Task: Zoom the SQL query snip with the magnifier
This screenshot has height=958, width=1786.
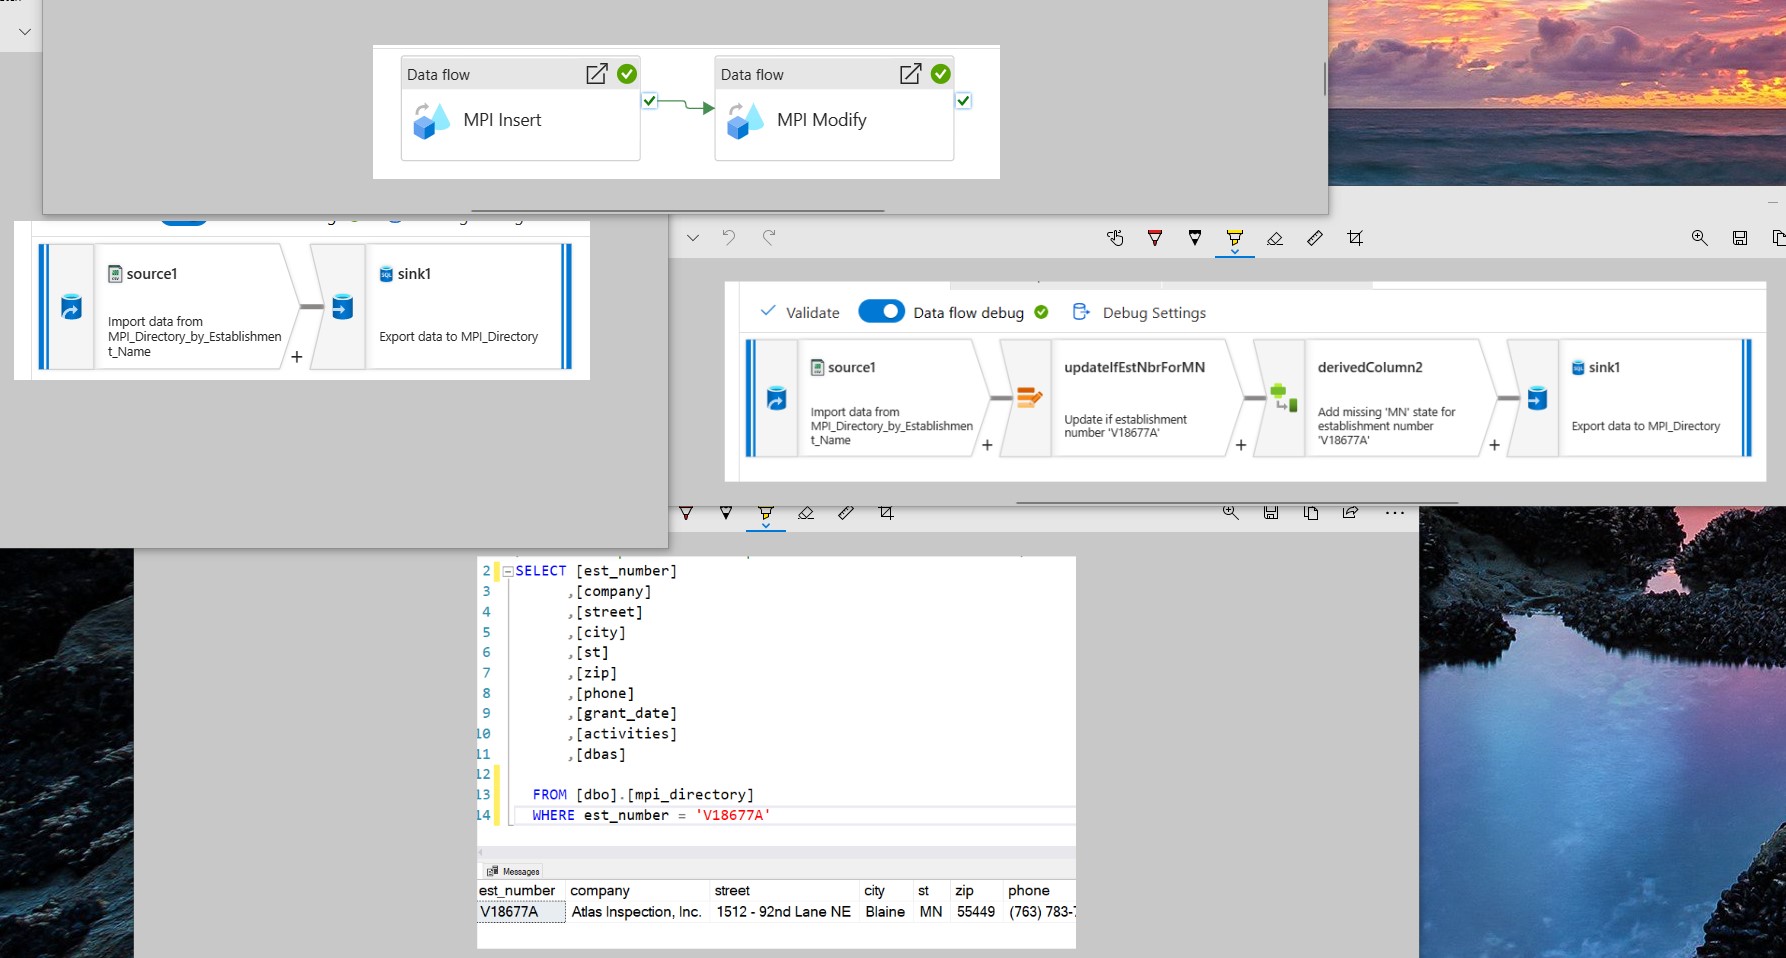Action: pyautogui.click(x=1231, y=513)
